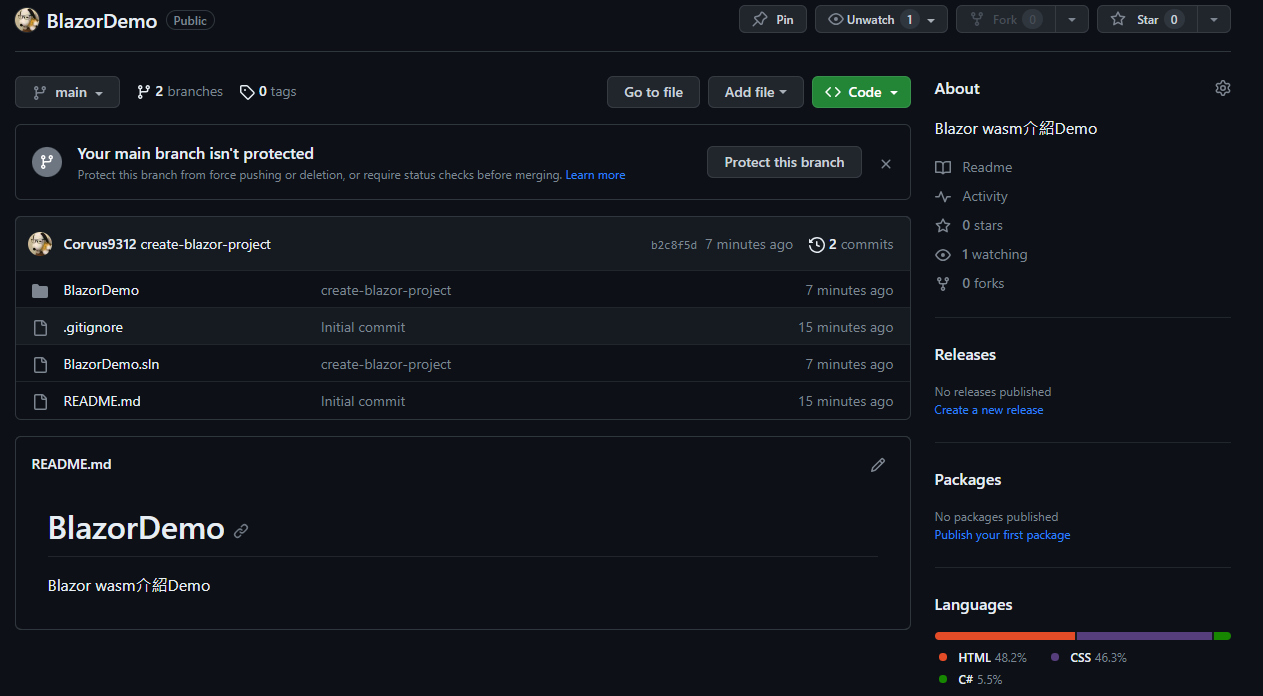This screenshot has width=1263, height=696.
Task: Click the book icon beside Readme
Action: (942, 167)
